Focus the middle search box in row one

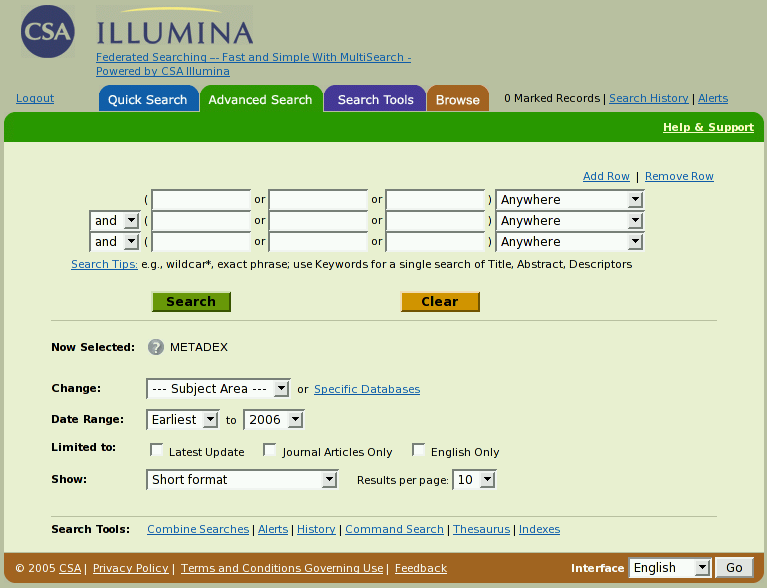click(318, 200)
